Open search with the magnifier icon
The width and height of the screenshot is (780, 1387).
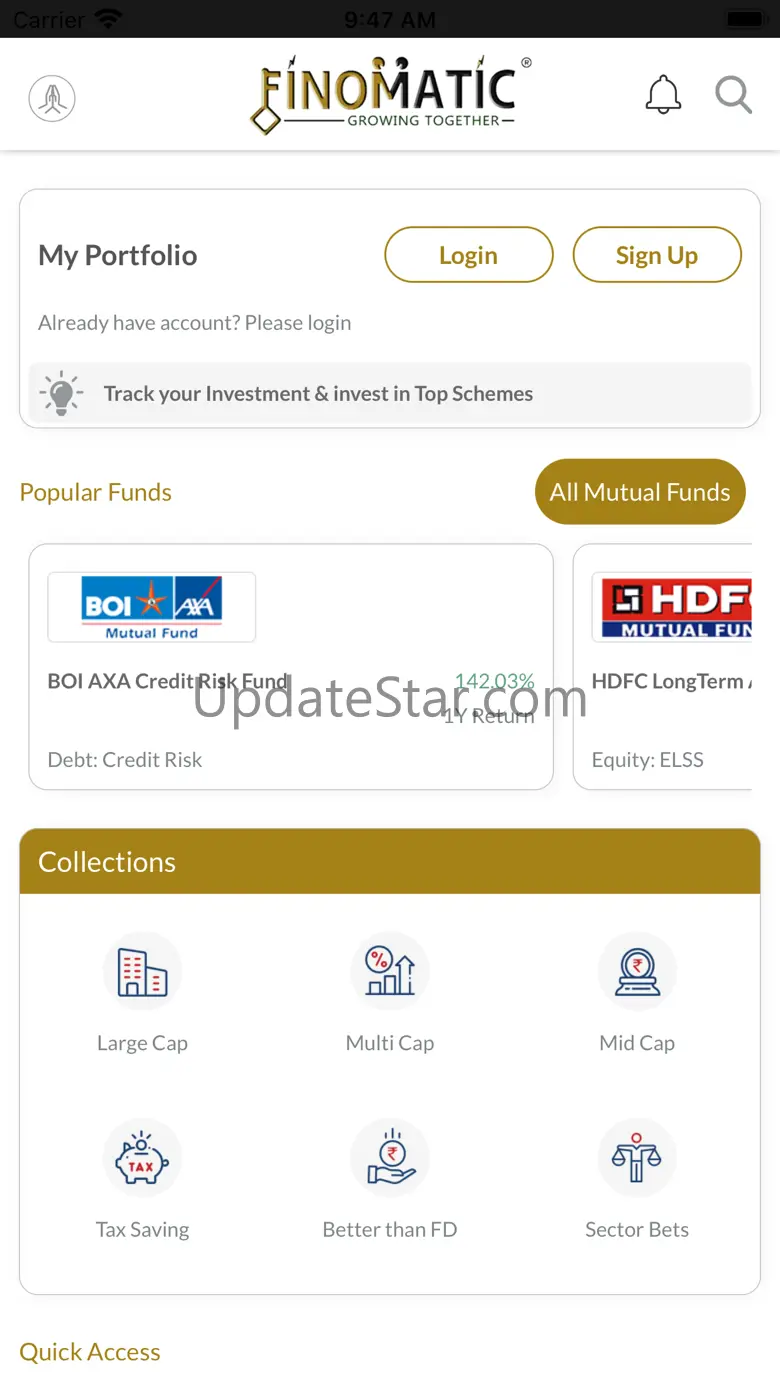click(x=733, y=96)
